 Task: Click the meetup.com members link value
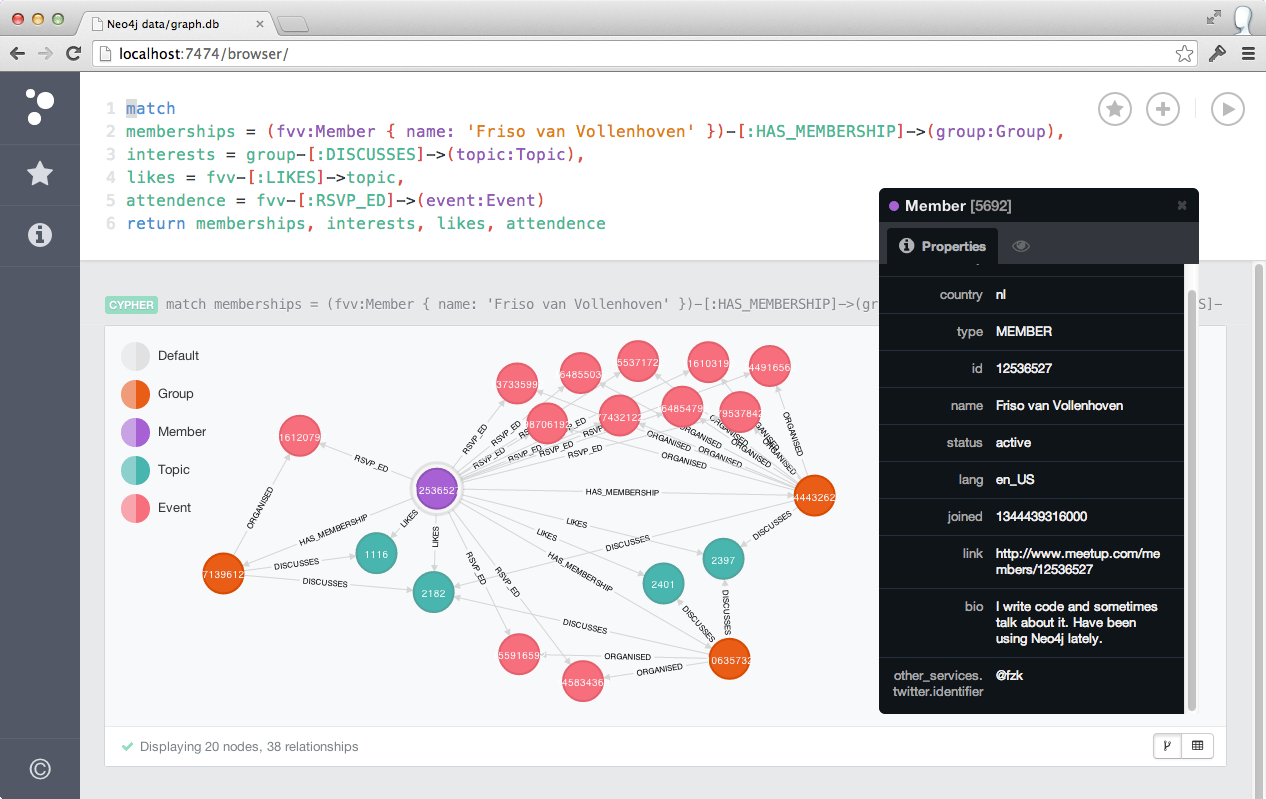click(x=1078, y=561)
